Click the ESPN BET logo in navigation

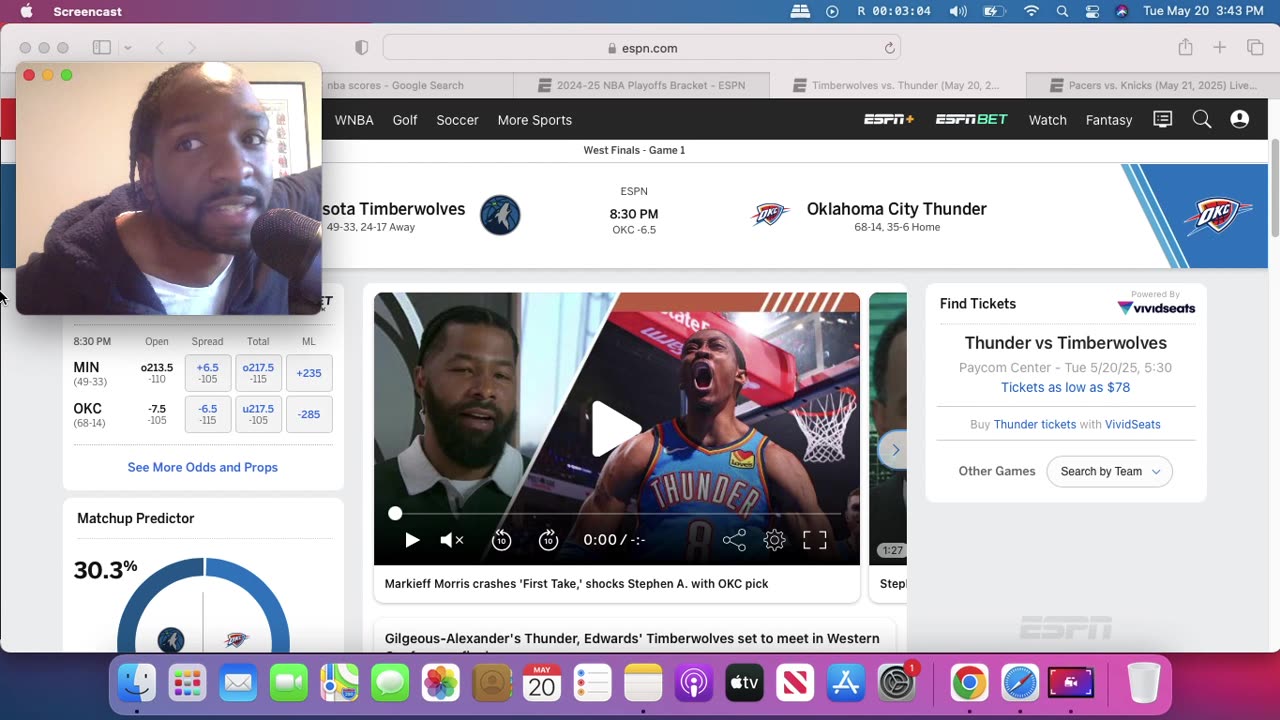pyautogui.click(x=972, y=120)
